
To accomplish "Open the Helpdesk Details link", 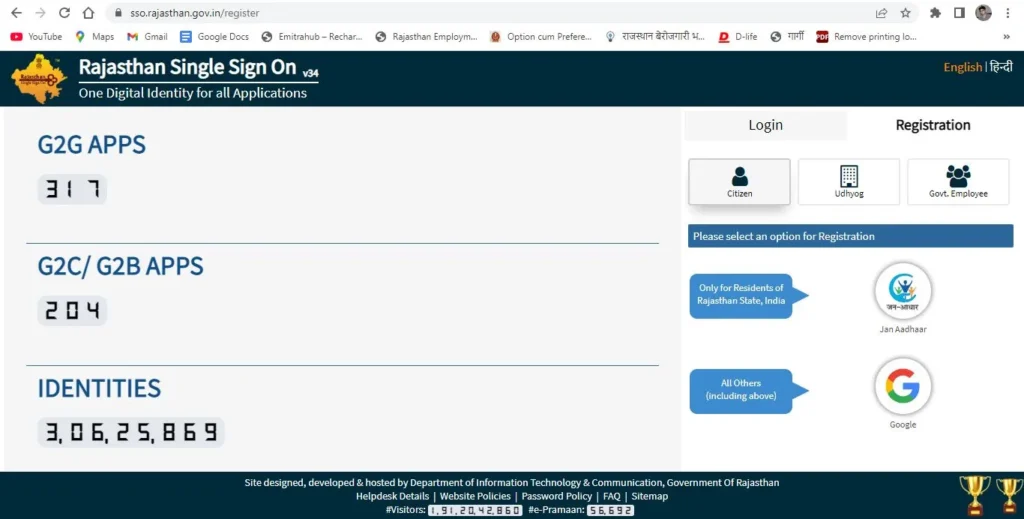I will coord(392,496).
